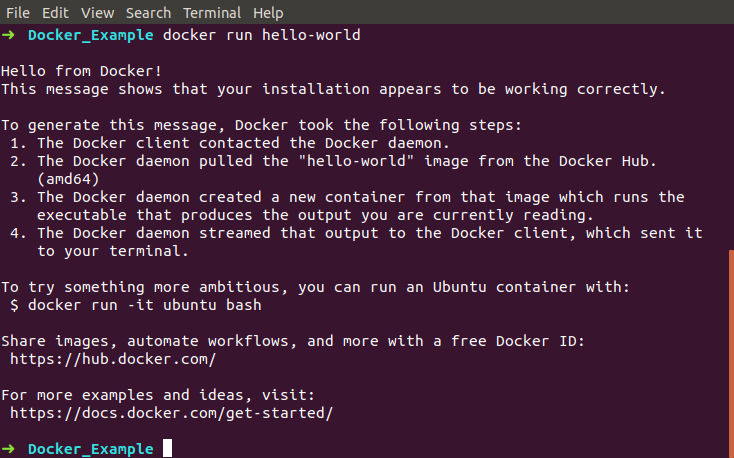The width and height of the screenshot is (734, 458).
Task: Click the quoted "hello-world" image name
Action: pyautogui.click(x=357, y=161)
